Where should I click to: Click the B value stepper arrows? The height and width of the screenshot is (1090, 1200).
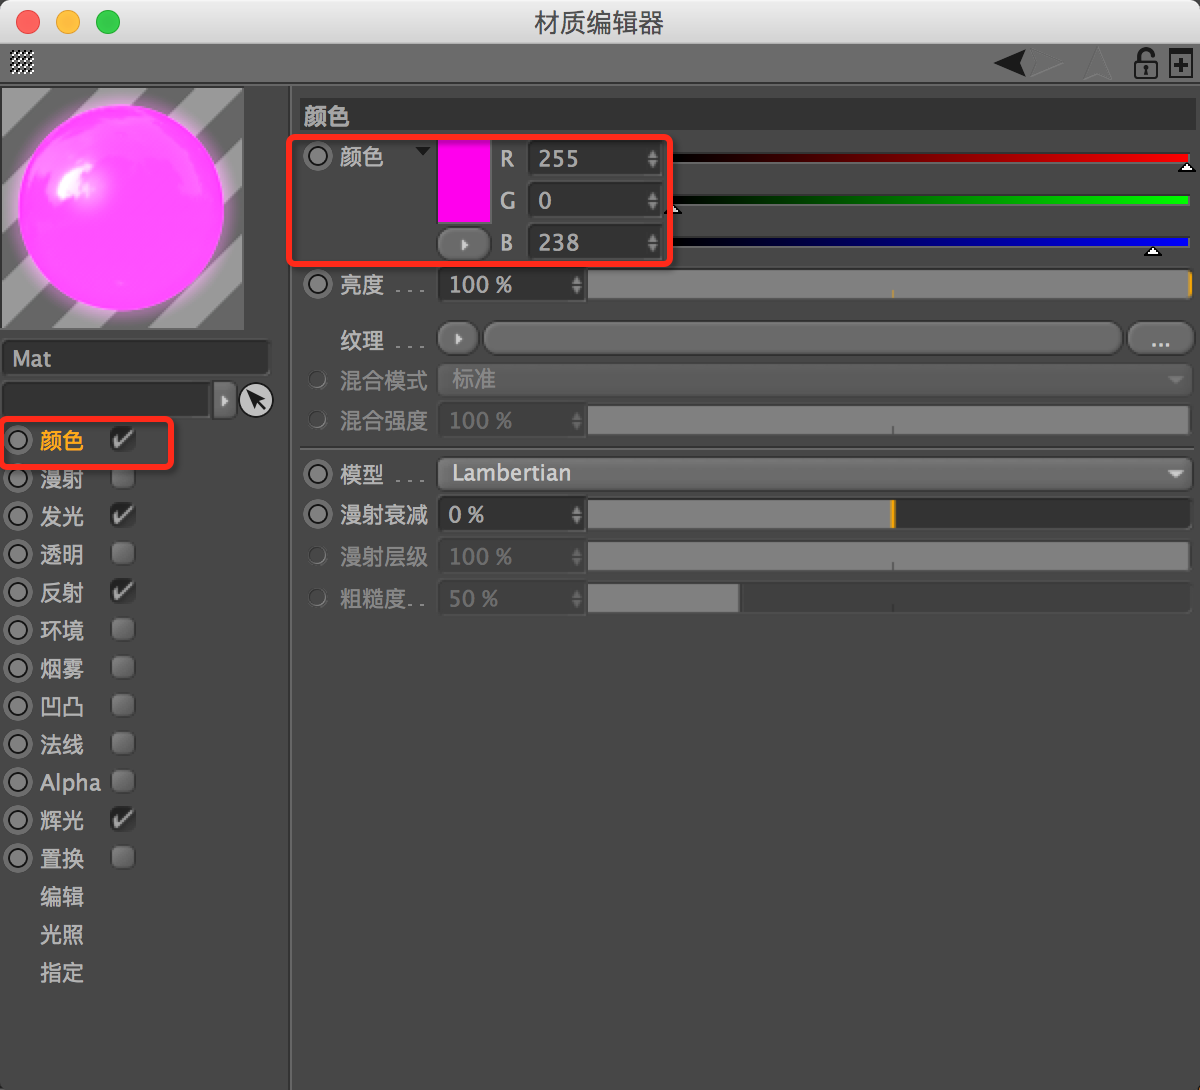point(652,243)
